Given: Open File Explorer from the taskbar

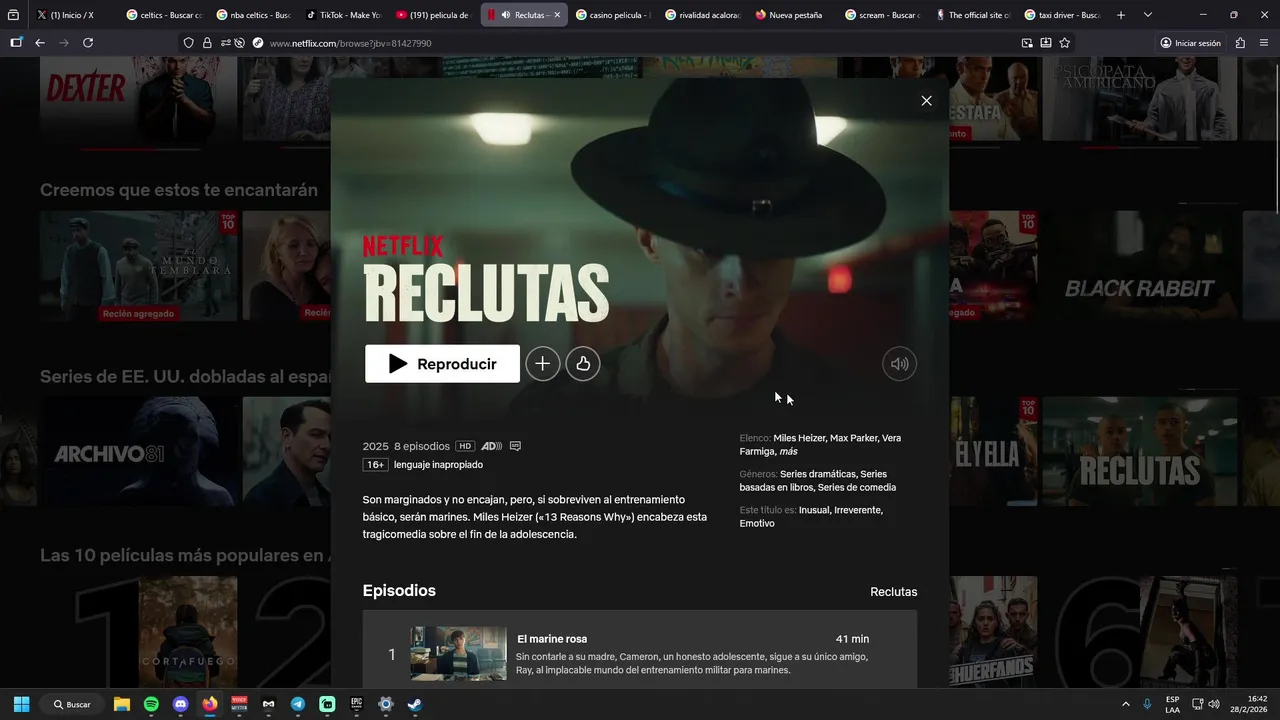Looking at the screenshot, I should pyautogui.click(x=122, y=704).
